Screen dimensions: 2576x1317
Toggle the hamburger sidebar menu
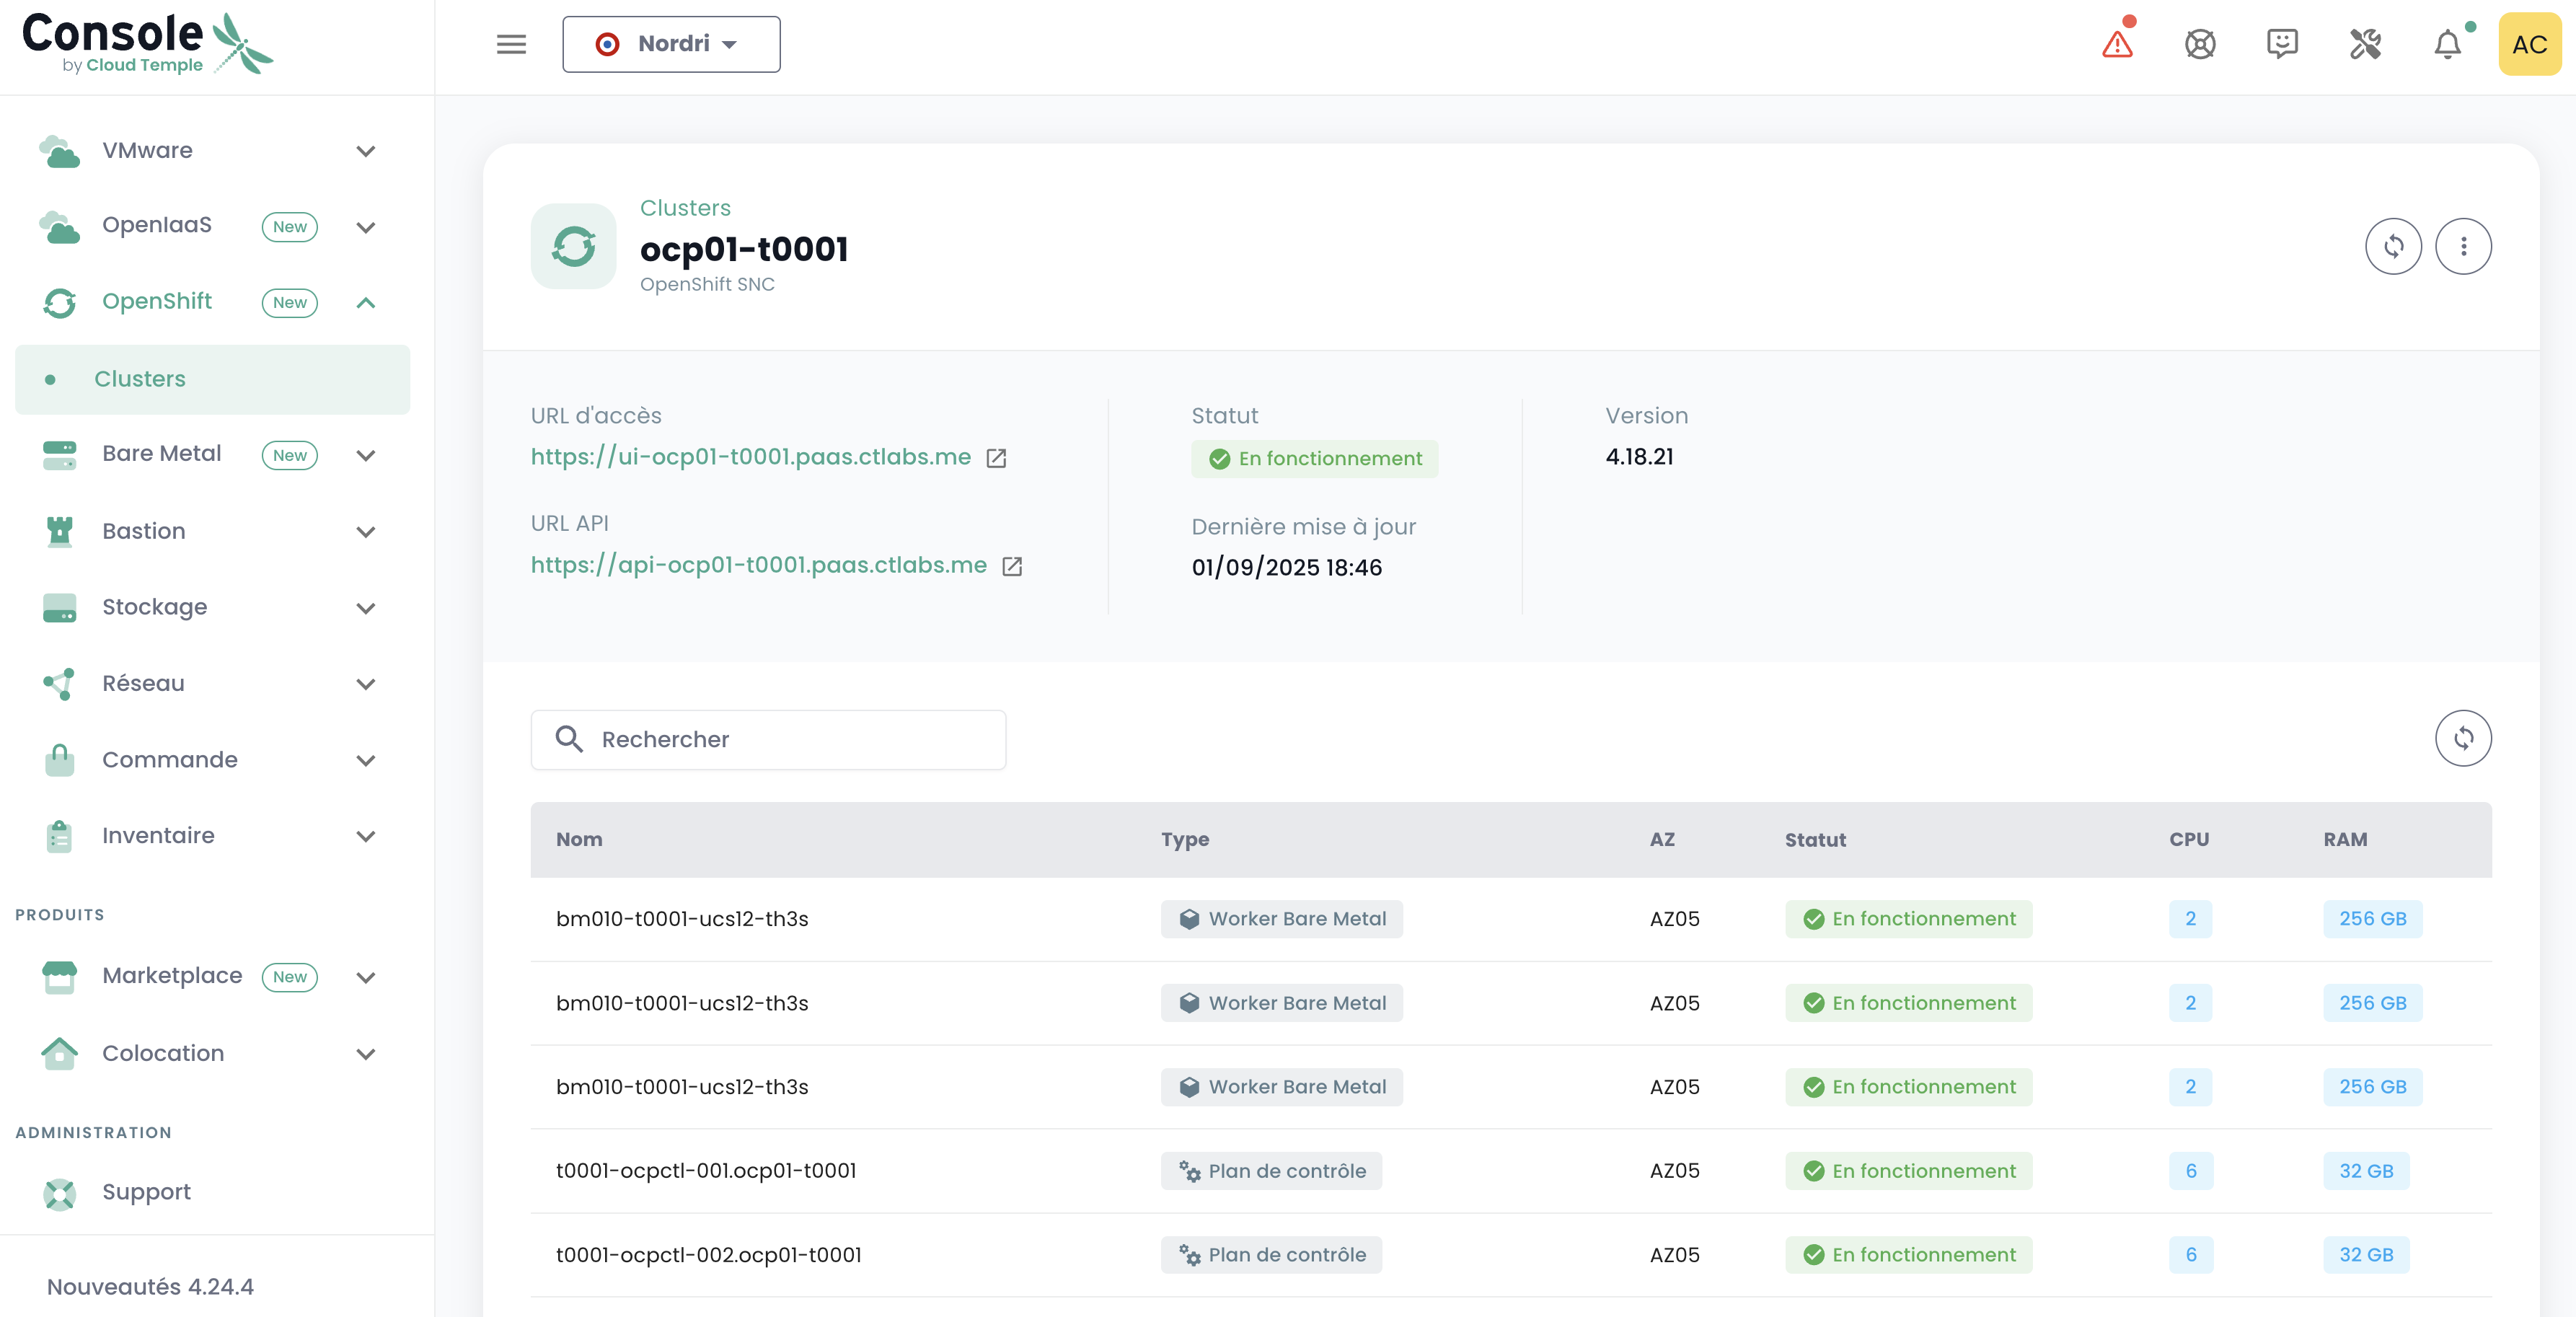pos(511,44)
